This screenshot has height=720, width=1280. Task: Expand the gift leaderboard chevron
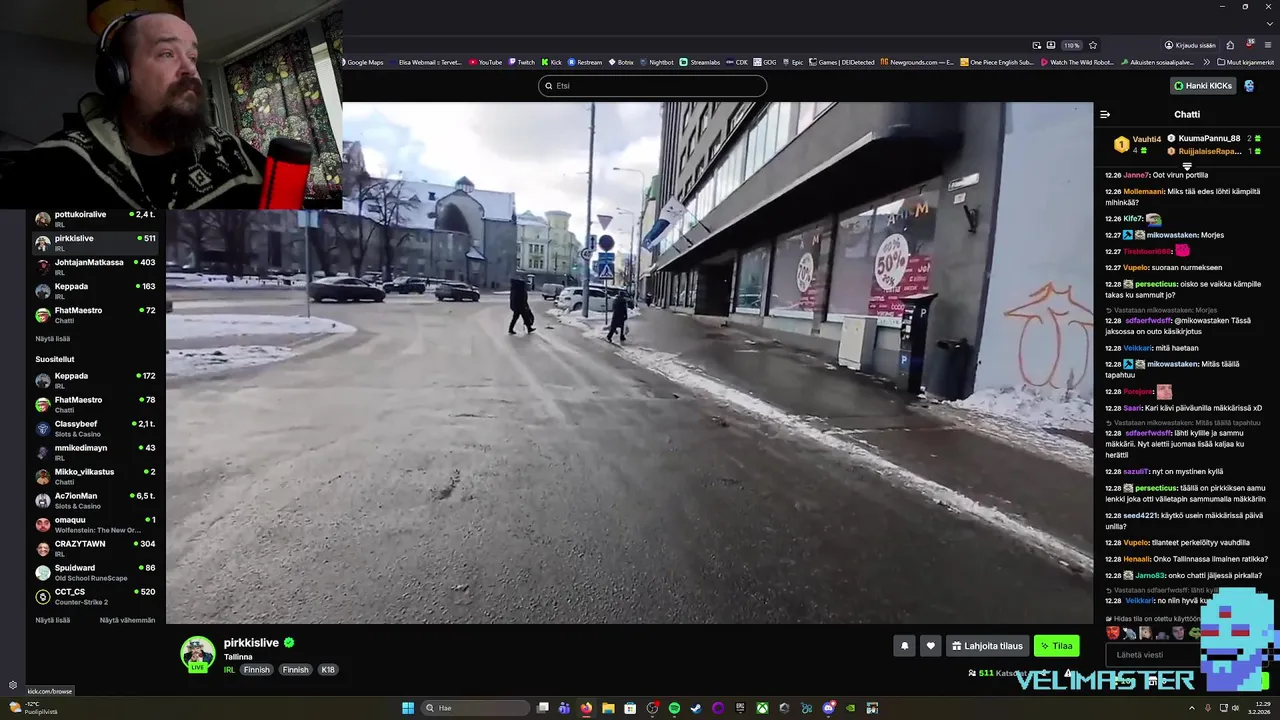[x=1187, y=166]
